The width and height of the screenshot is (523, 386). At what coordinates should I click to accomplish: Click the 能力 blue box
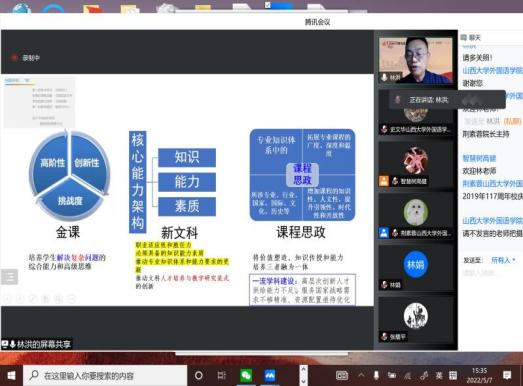187,182
